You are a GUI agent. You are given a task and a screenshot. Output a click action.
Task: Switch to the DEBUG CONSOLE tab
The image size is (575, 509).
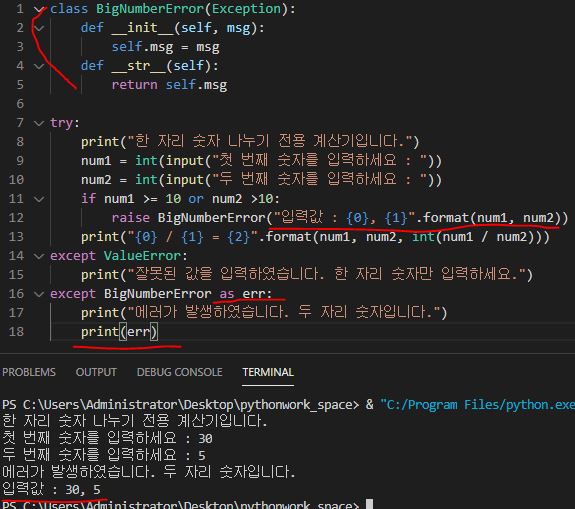(x=179, y=372)
